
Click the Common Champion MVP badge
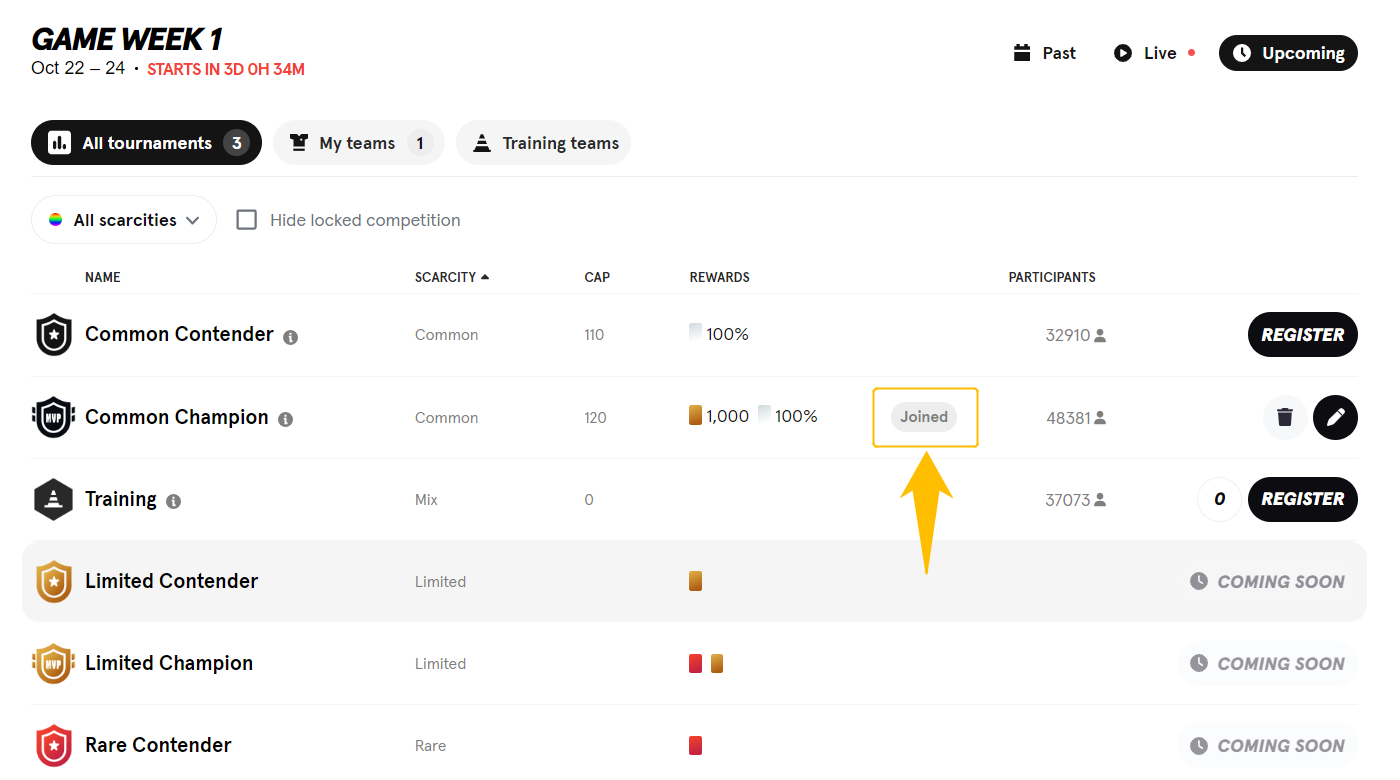point(54,417)
